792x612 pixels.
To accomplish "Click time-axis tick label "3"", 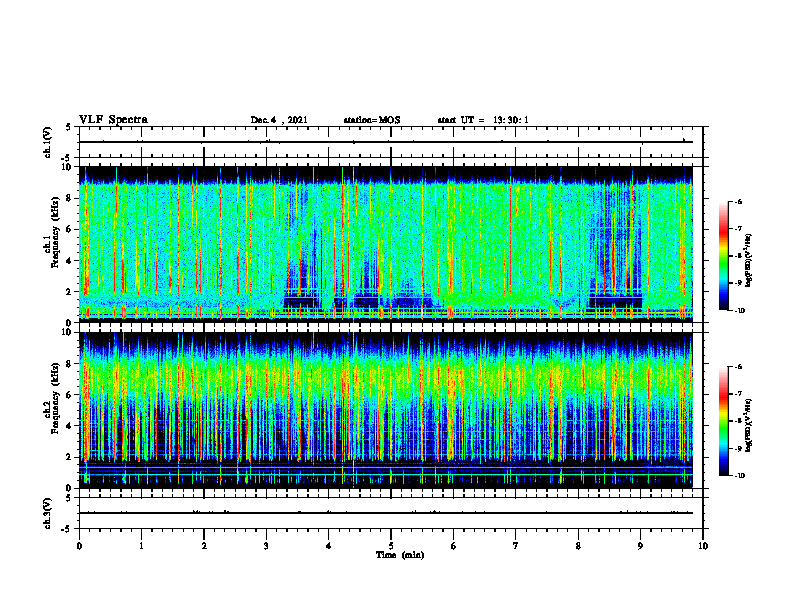I will pos(266,546).
